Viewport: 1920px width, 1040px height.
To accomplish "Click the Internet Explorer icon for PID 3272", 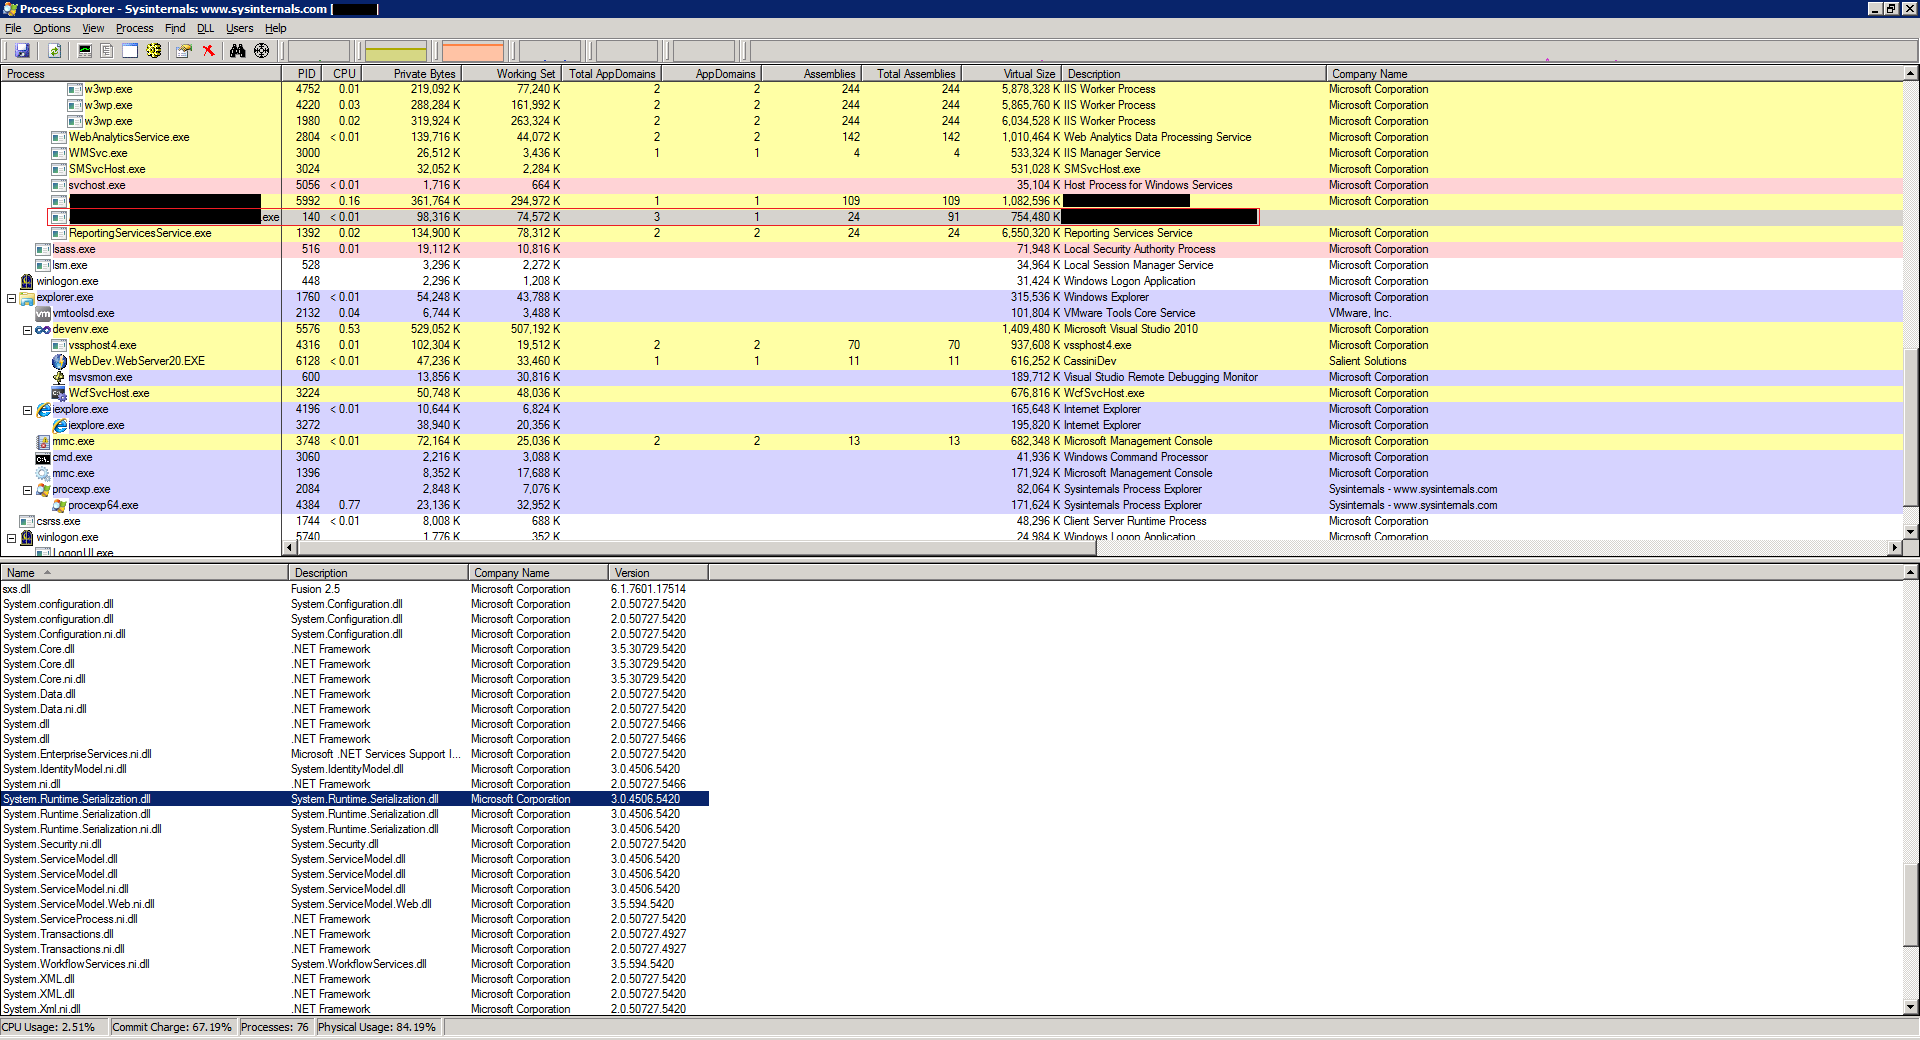I will click(x=59, y=425).
